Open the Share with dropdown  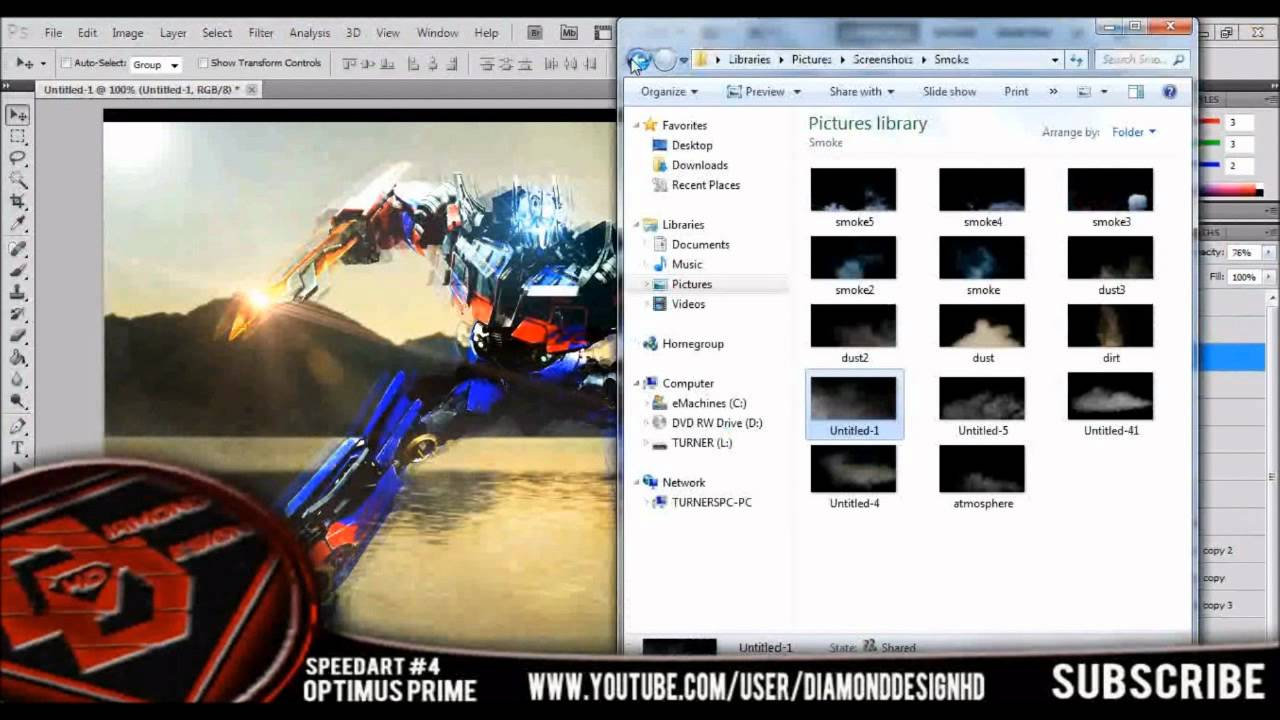coord(861,91)
